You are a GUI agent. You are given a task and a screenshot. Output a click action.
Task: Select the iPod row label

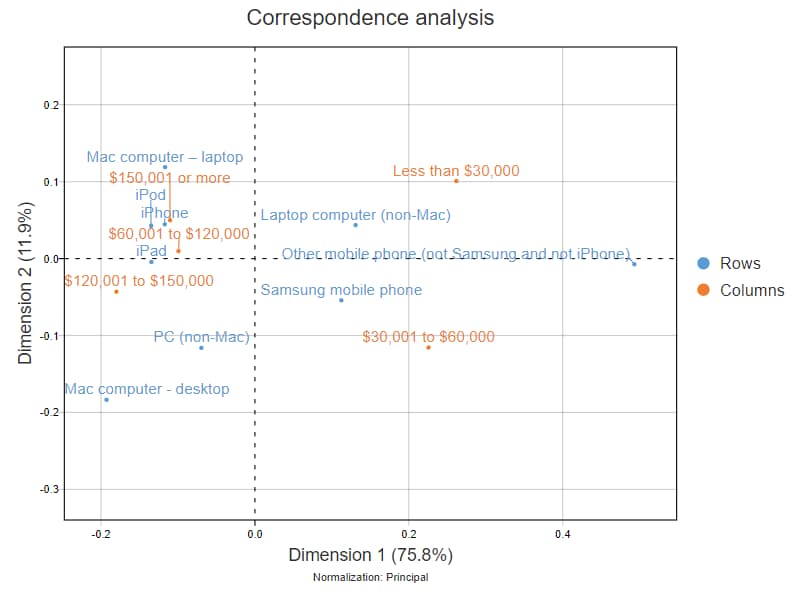tap(151, 195)
